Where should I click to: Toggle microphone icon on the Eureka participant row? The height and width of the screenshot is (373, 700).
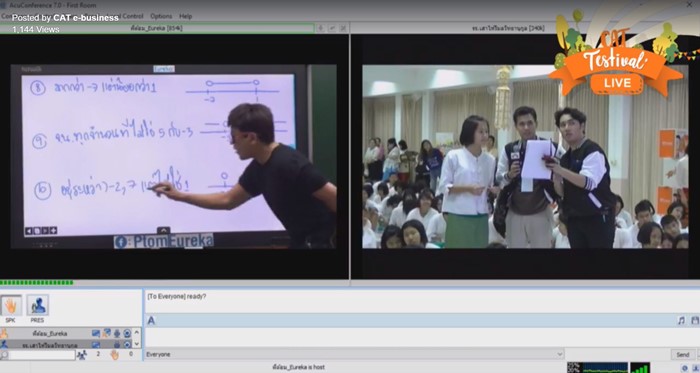tap(117, 333)
